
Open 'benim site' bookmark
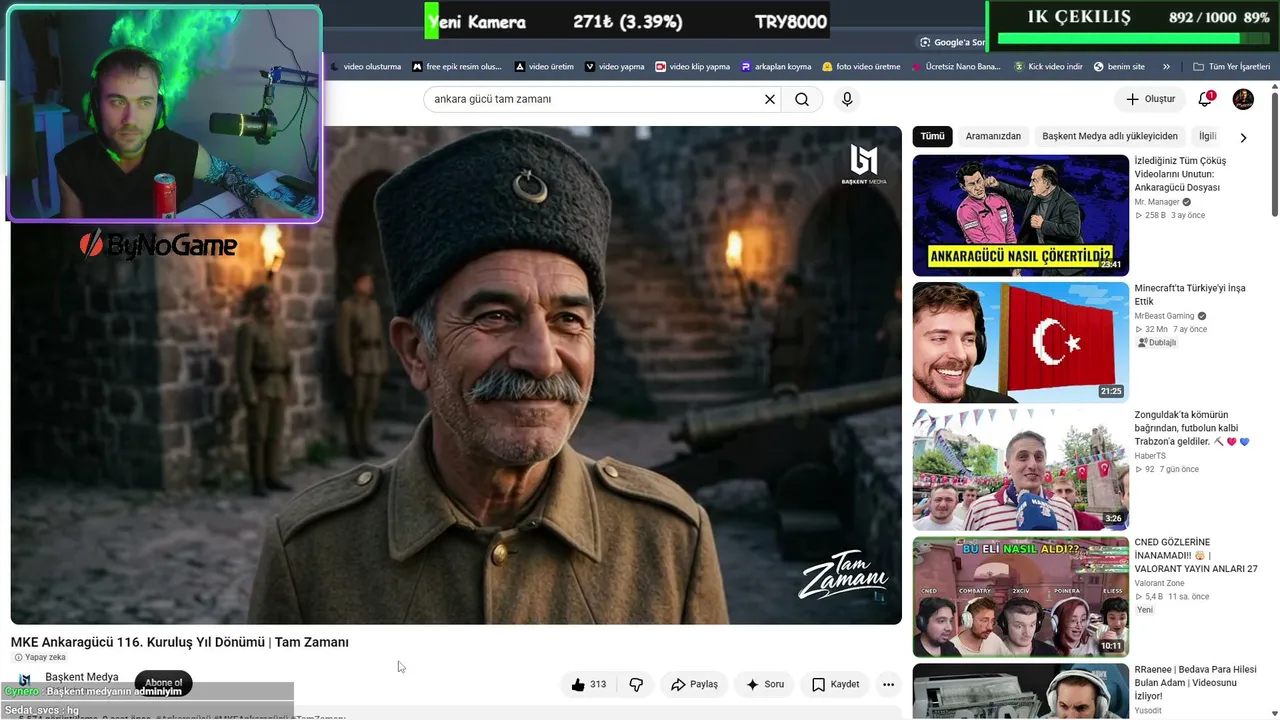1119,67
